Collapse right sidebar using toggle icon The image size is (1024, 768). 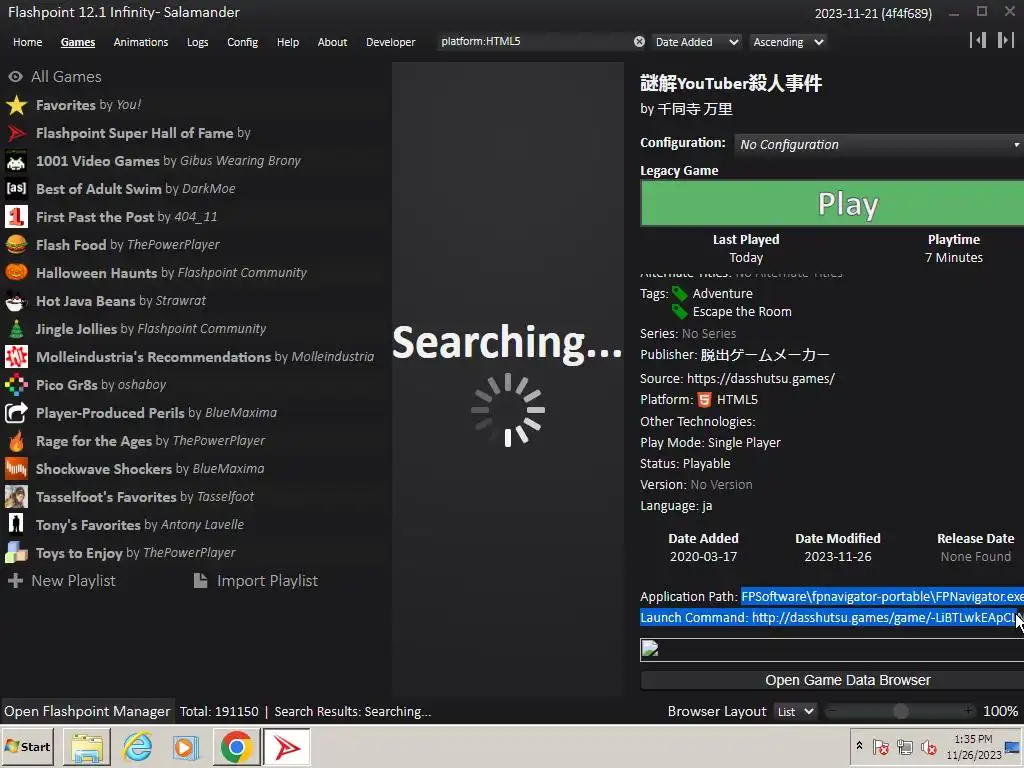[x=1006, y=40]
